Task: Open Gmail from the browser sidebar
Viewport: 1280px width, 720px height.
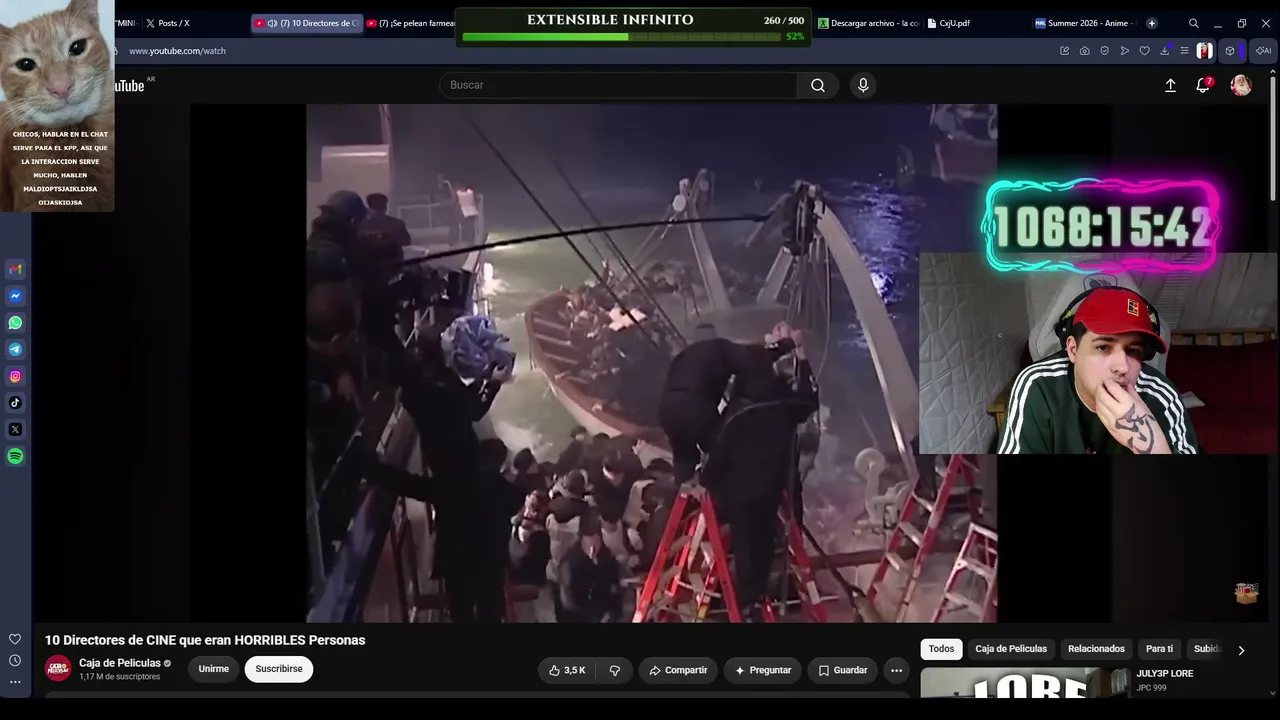Action: 15,269
